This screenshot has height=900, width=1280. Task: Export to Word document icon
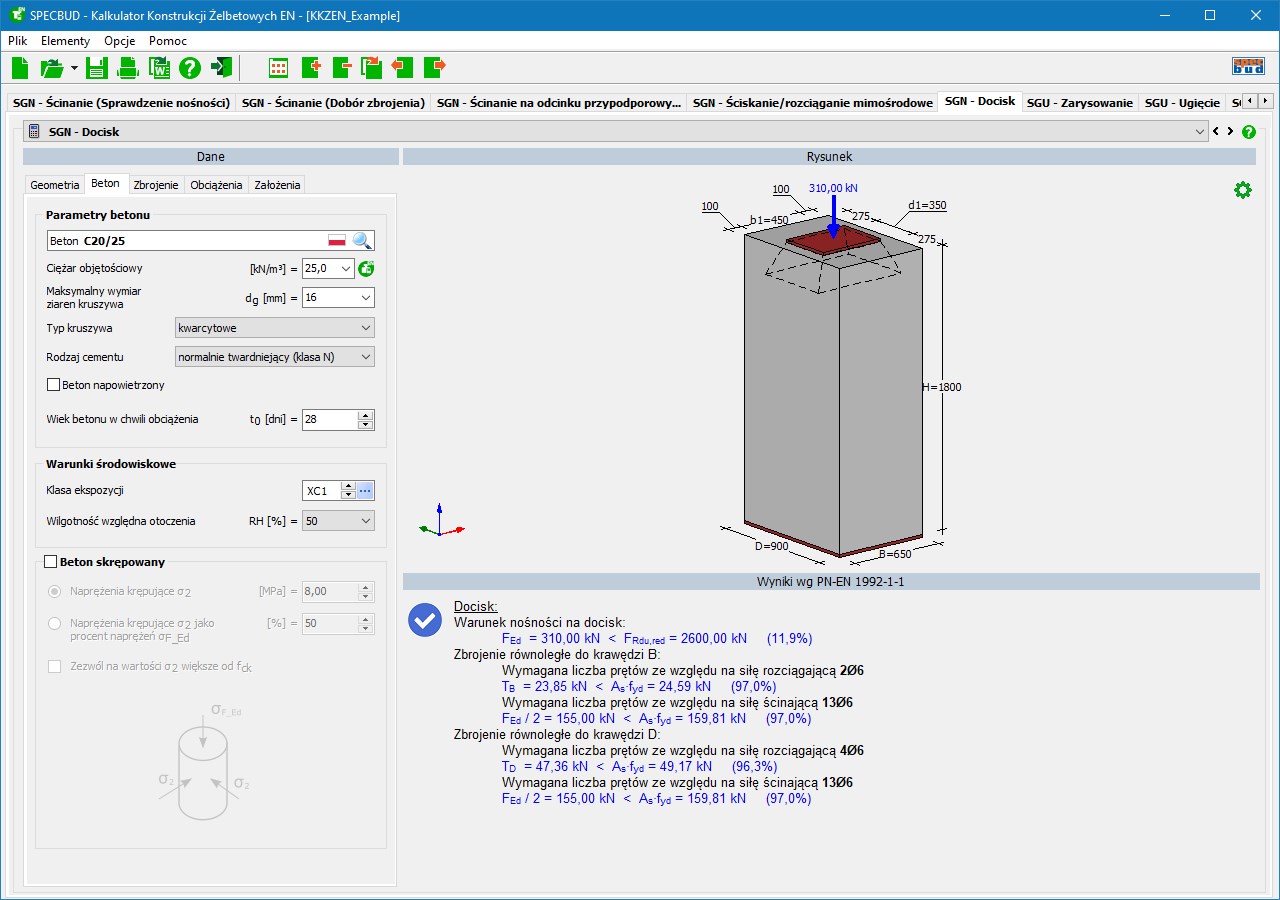[159, 68]
